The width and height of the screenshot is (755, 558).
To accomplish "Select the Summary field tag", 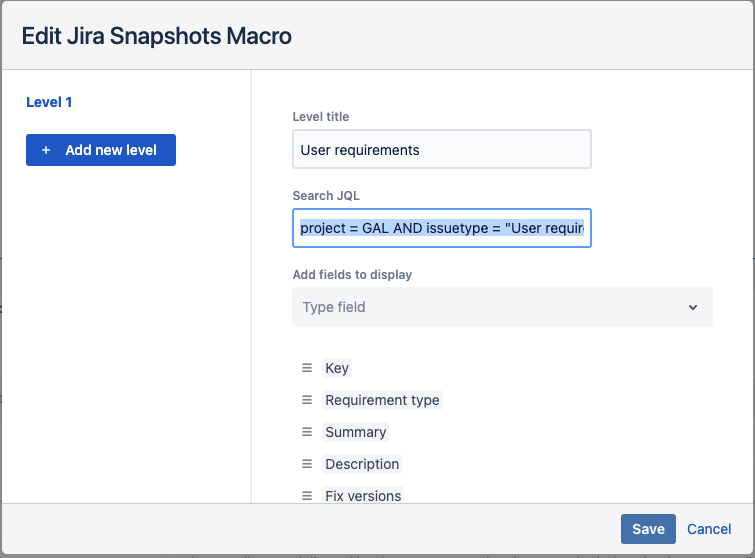I will (355, 432).
